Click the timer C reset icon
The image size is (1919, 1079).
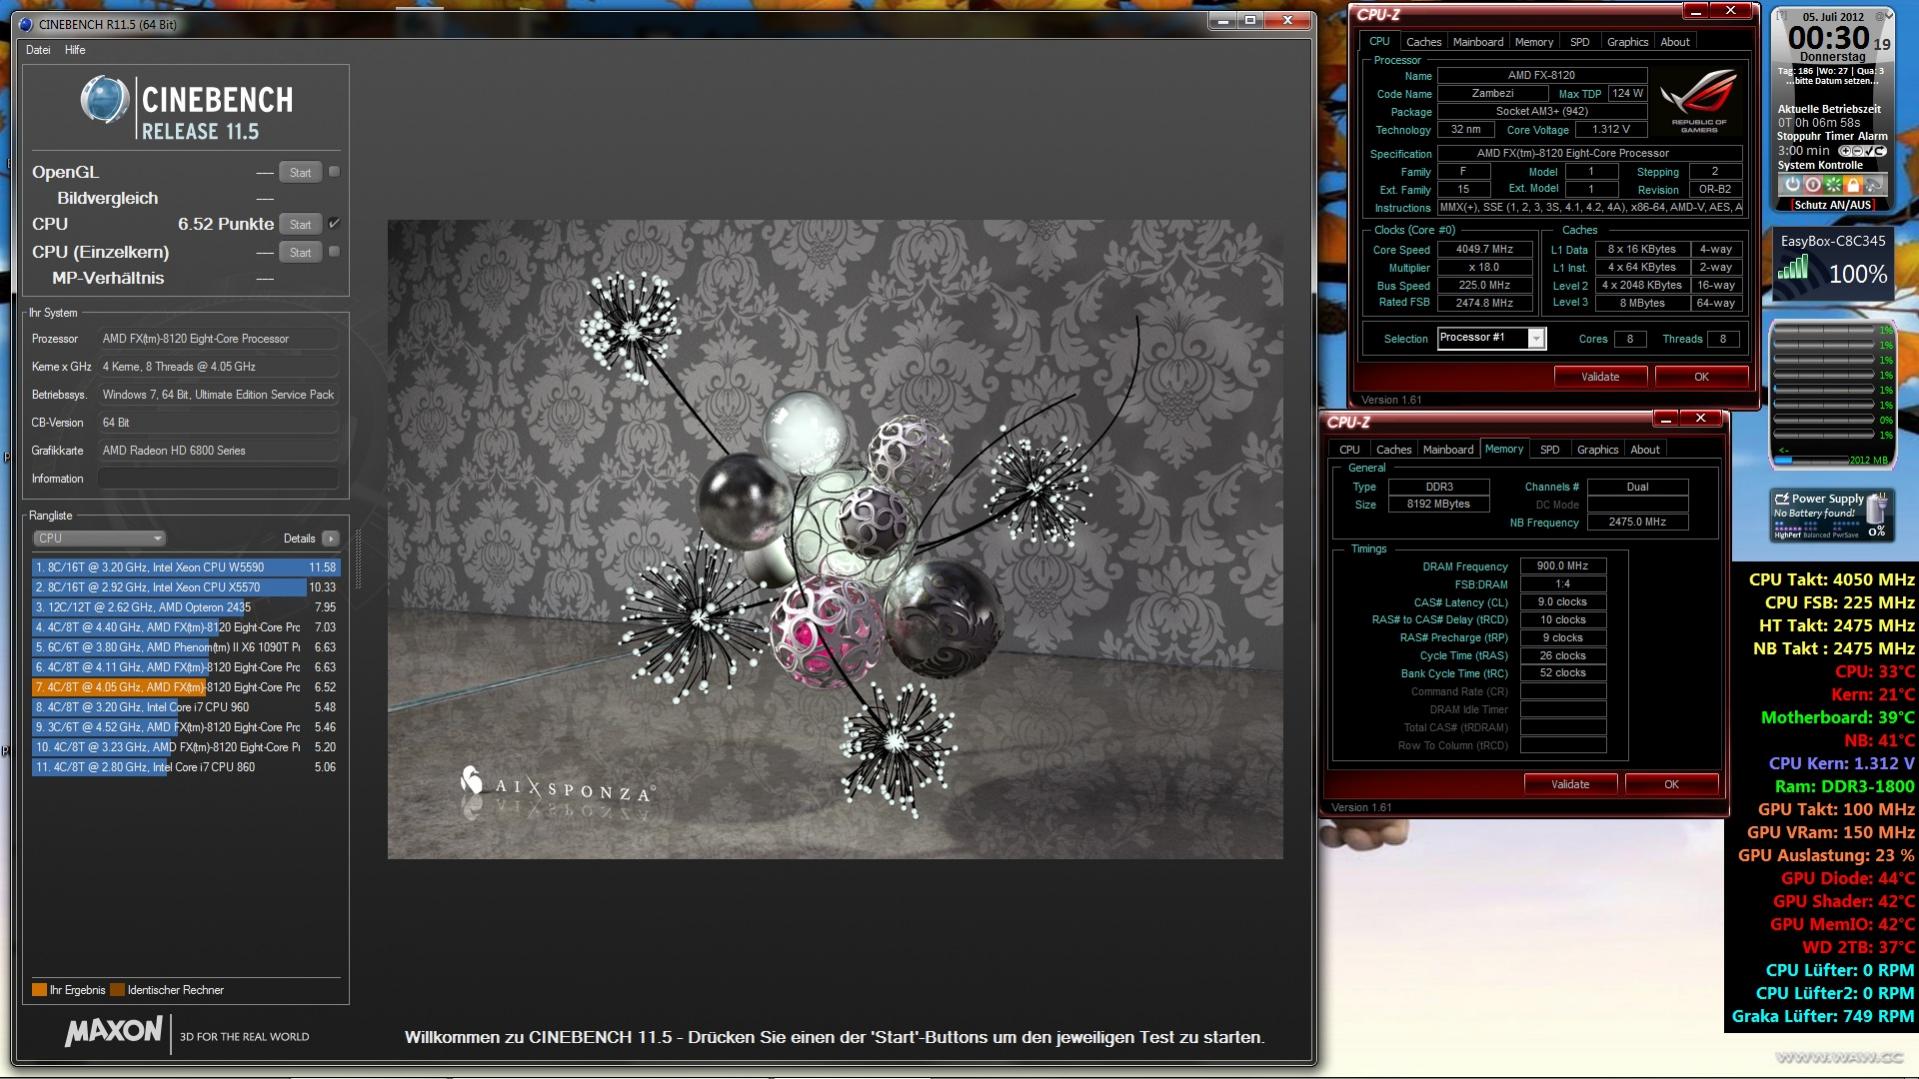pyautogui.click(x=1879, y=151)
